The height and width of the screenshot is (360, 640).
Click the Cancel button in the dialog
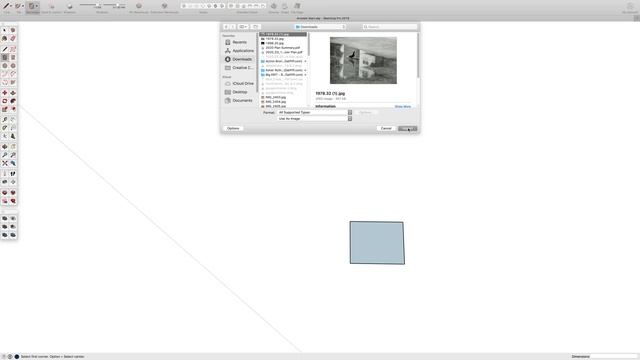point(386,129)
